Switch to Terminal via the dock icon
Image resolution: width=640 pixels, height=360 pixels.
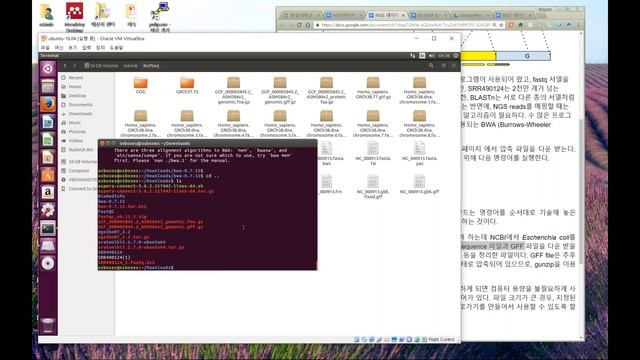click(x=48, y=228)
